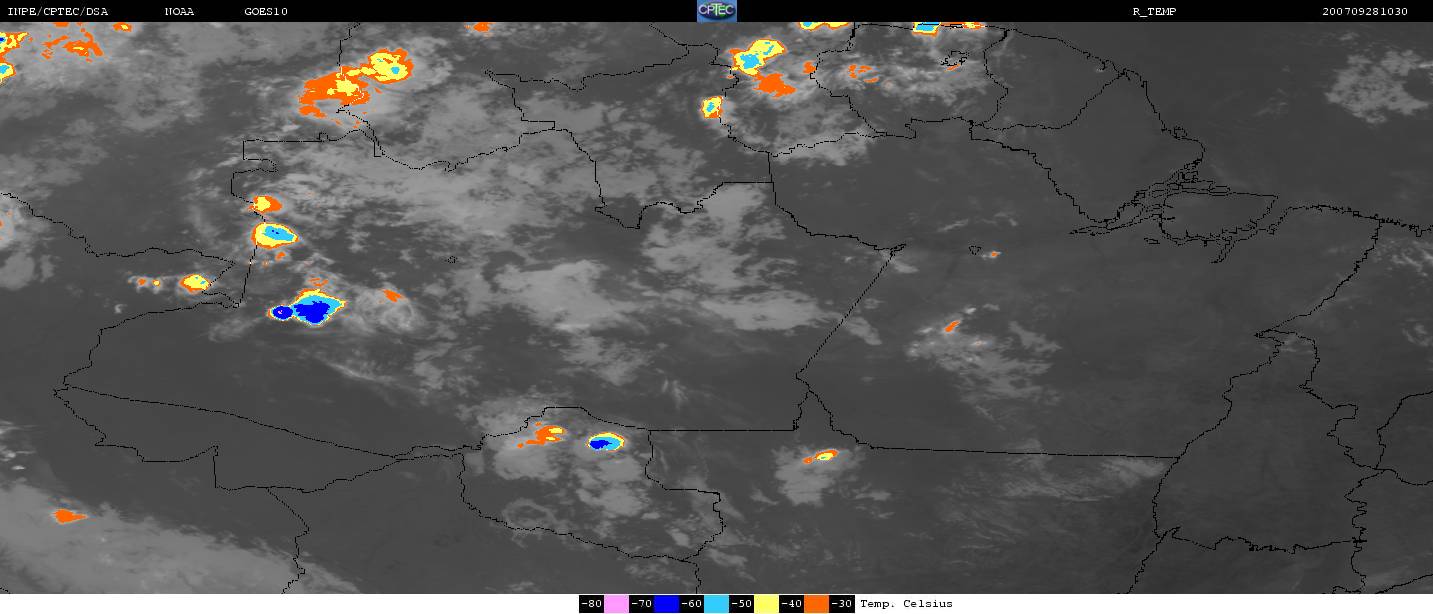Click the -80 legend value
The height and width of the screenshot is (614, 1433).
(591, 604)
